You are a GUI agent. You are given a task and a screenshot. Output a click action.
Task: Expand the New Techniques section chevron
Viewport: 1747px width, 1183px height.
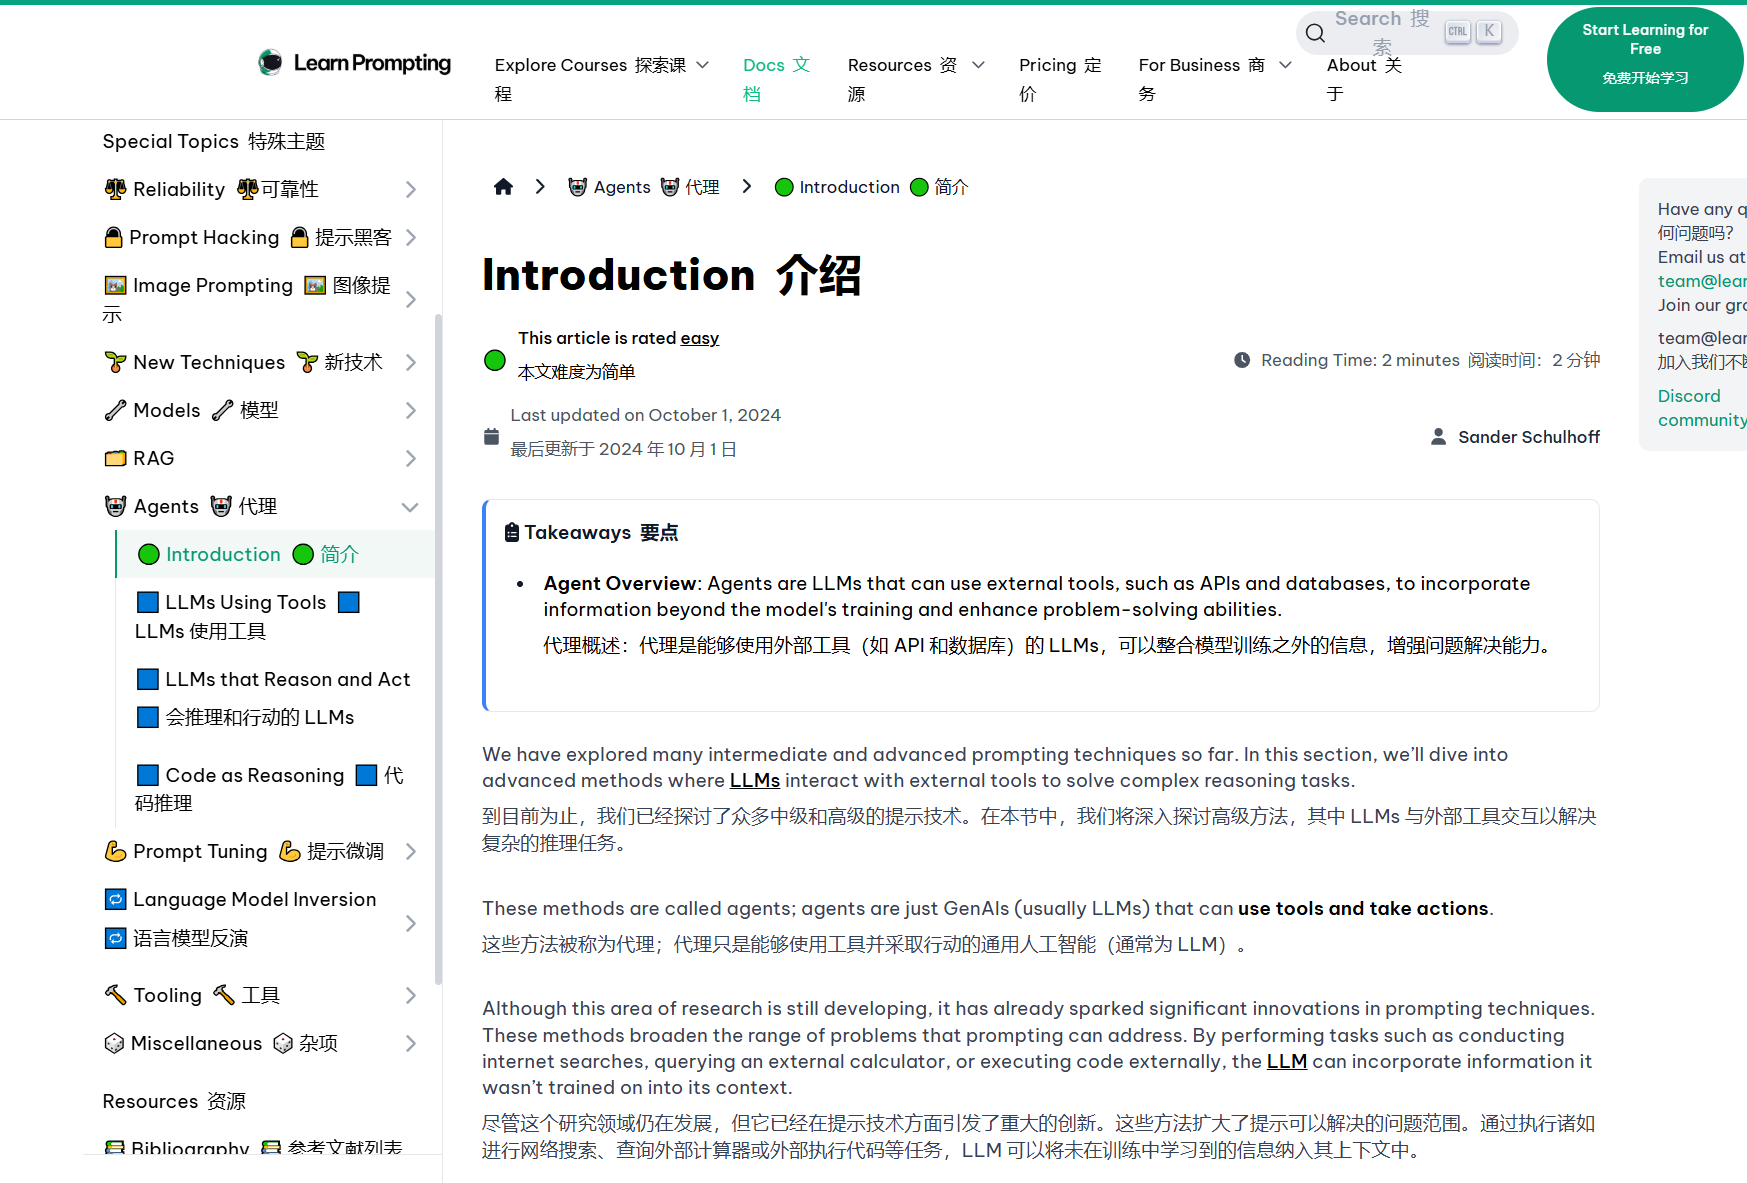click(x=410, y=362)
